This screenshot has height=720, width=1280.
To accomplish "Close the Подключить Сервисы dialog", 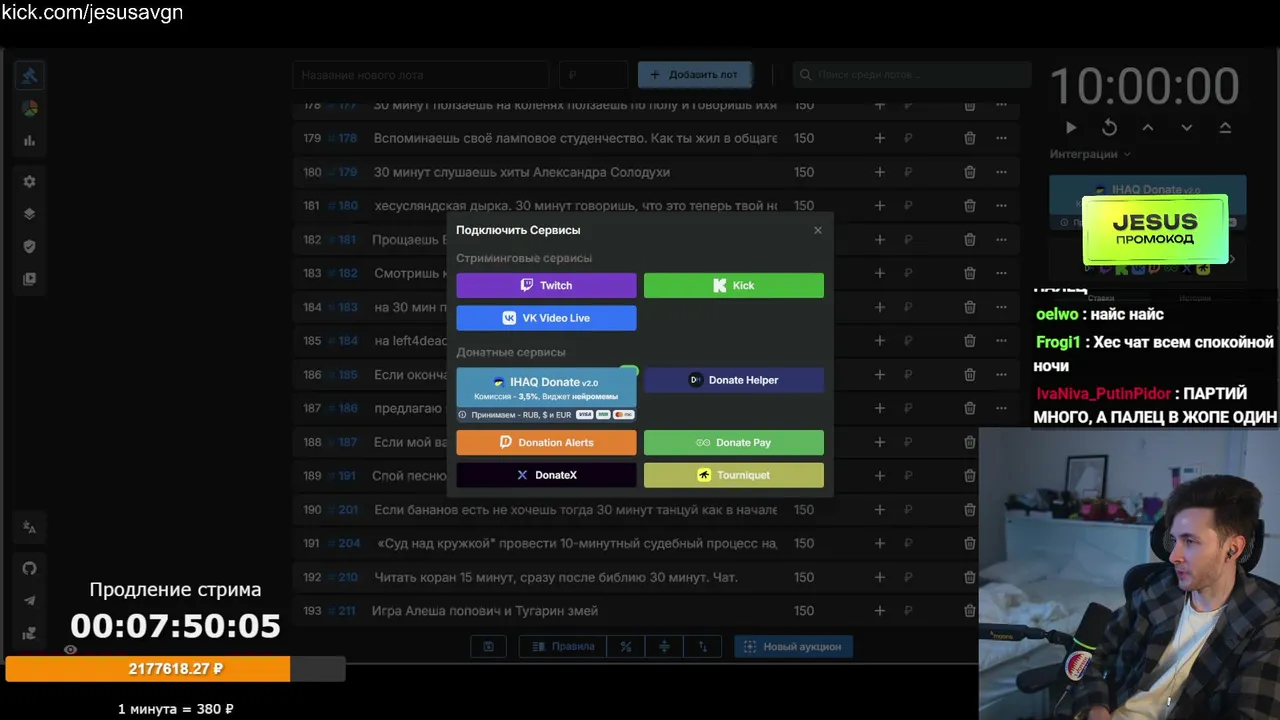I will click(x=818, y=230).
